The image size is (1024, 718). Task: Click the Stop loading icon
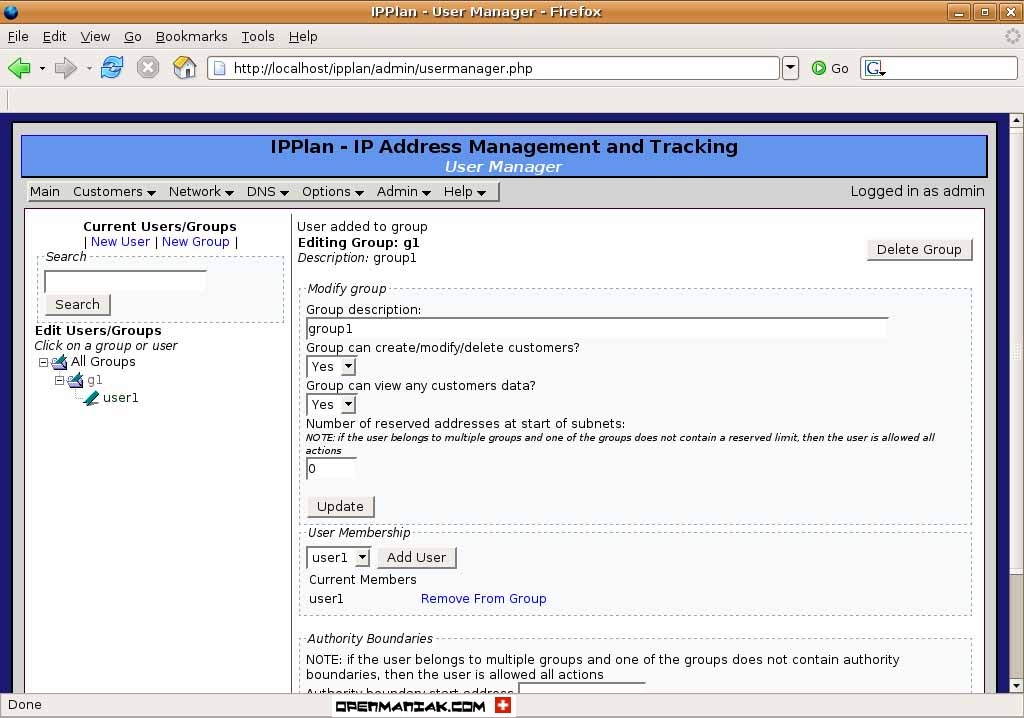pos(148,67)
